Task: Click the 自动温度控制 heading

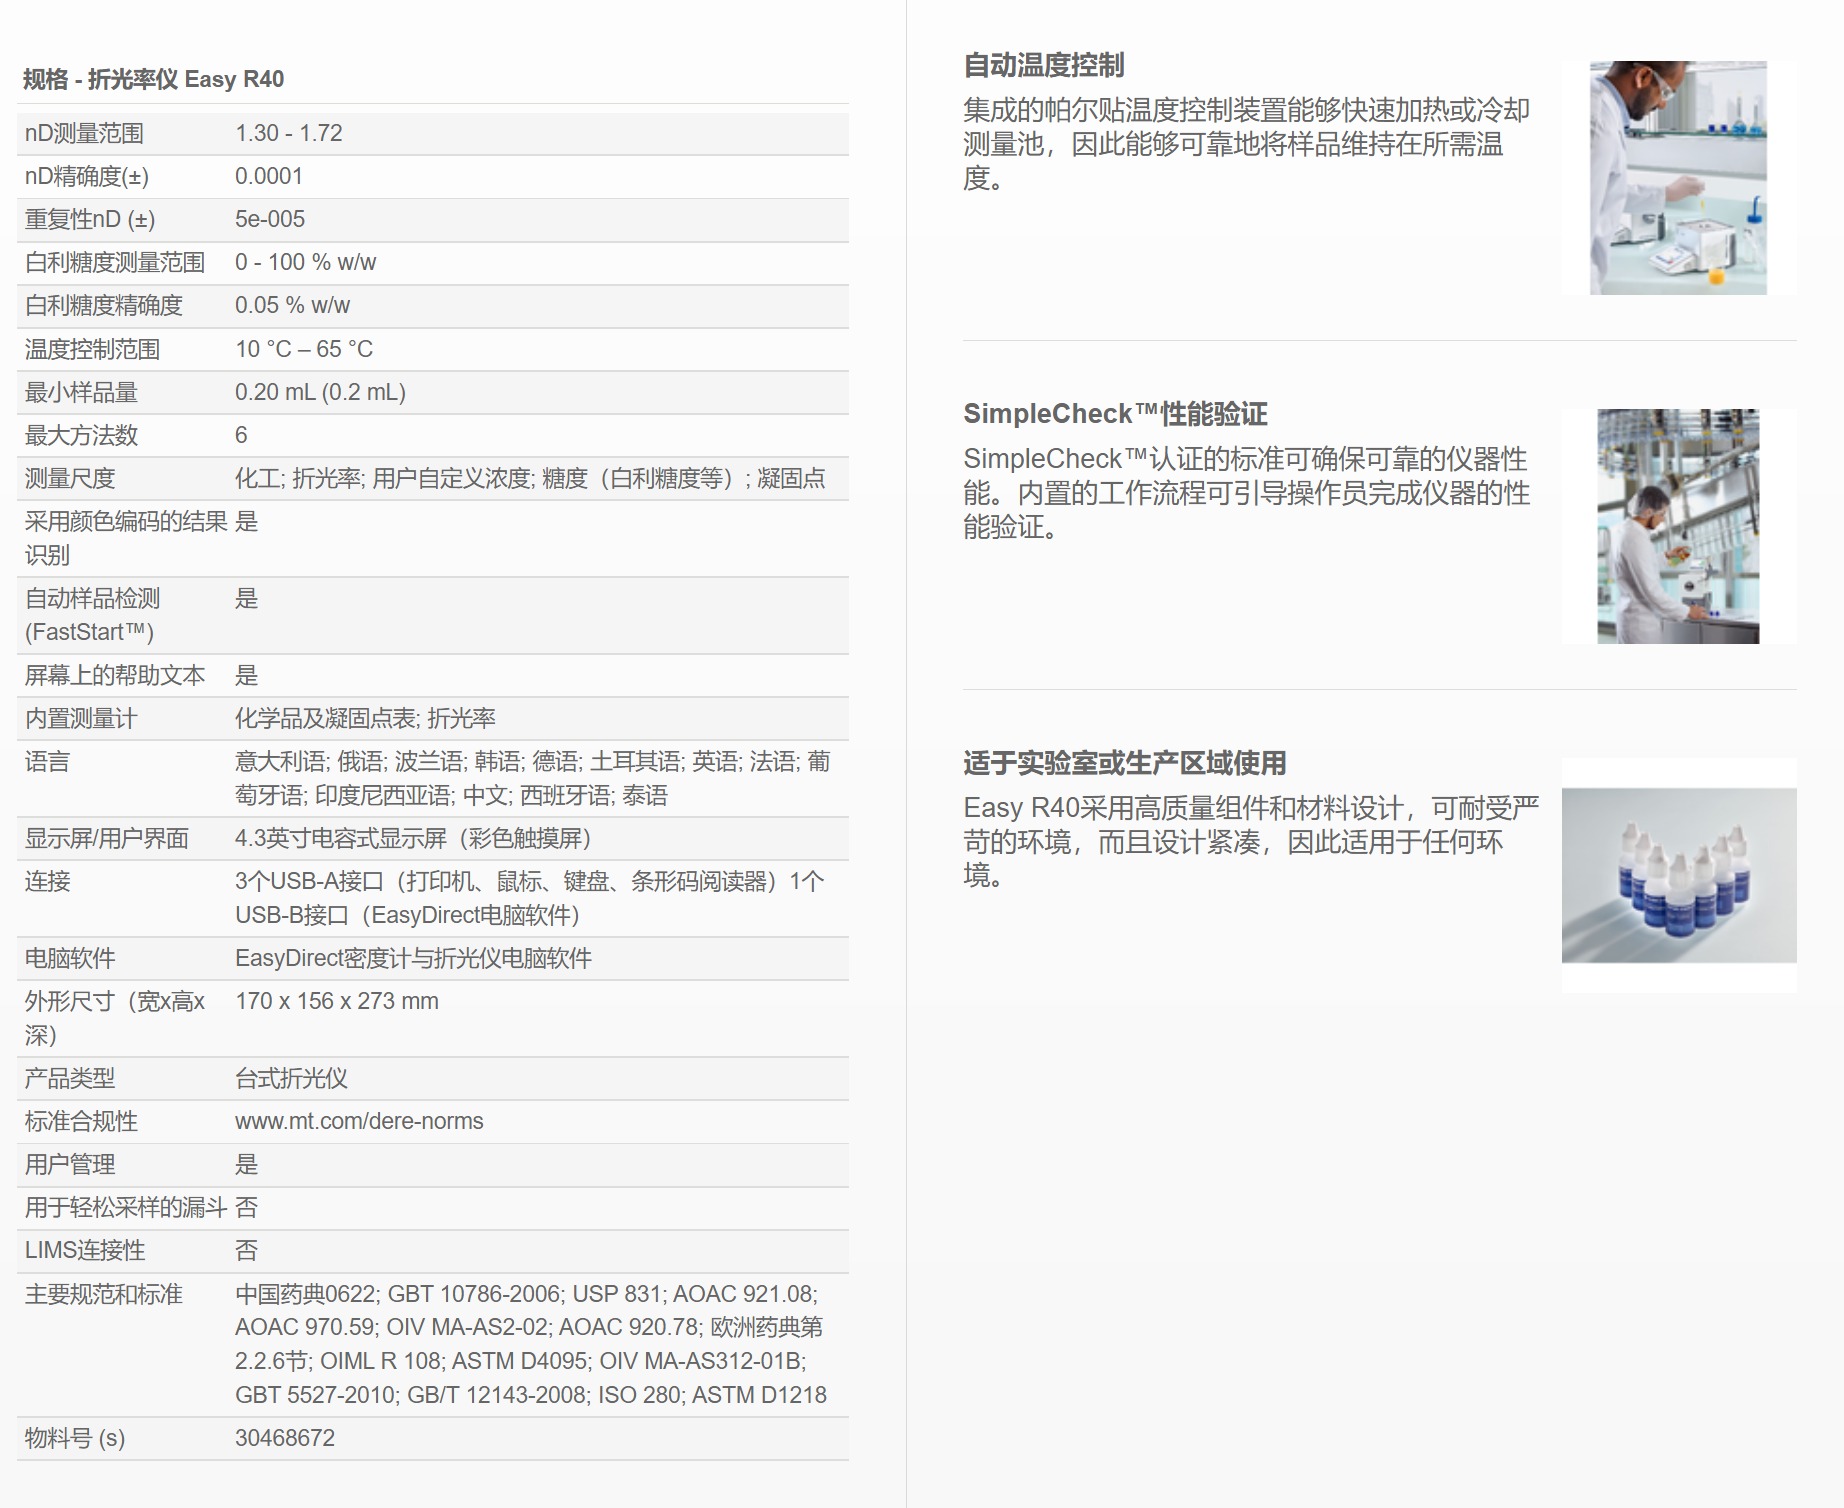Action: pos(1043,66)
